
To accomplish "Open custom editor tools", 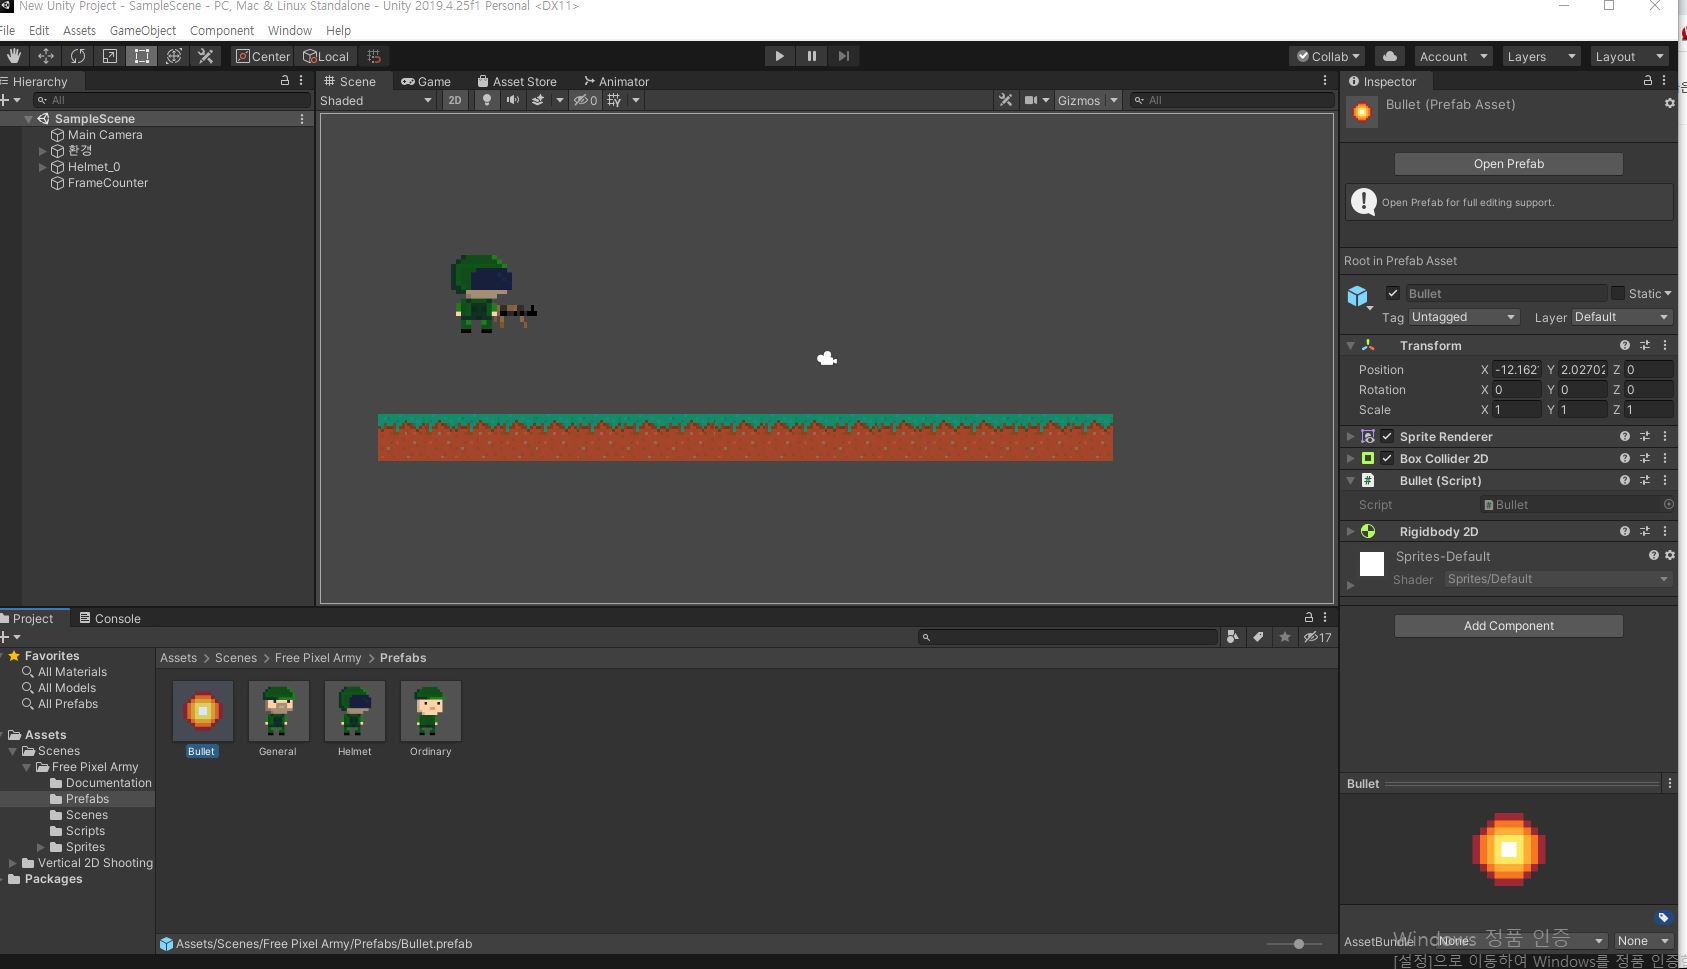I will (206, 56).
